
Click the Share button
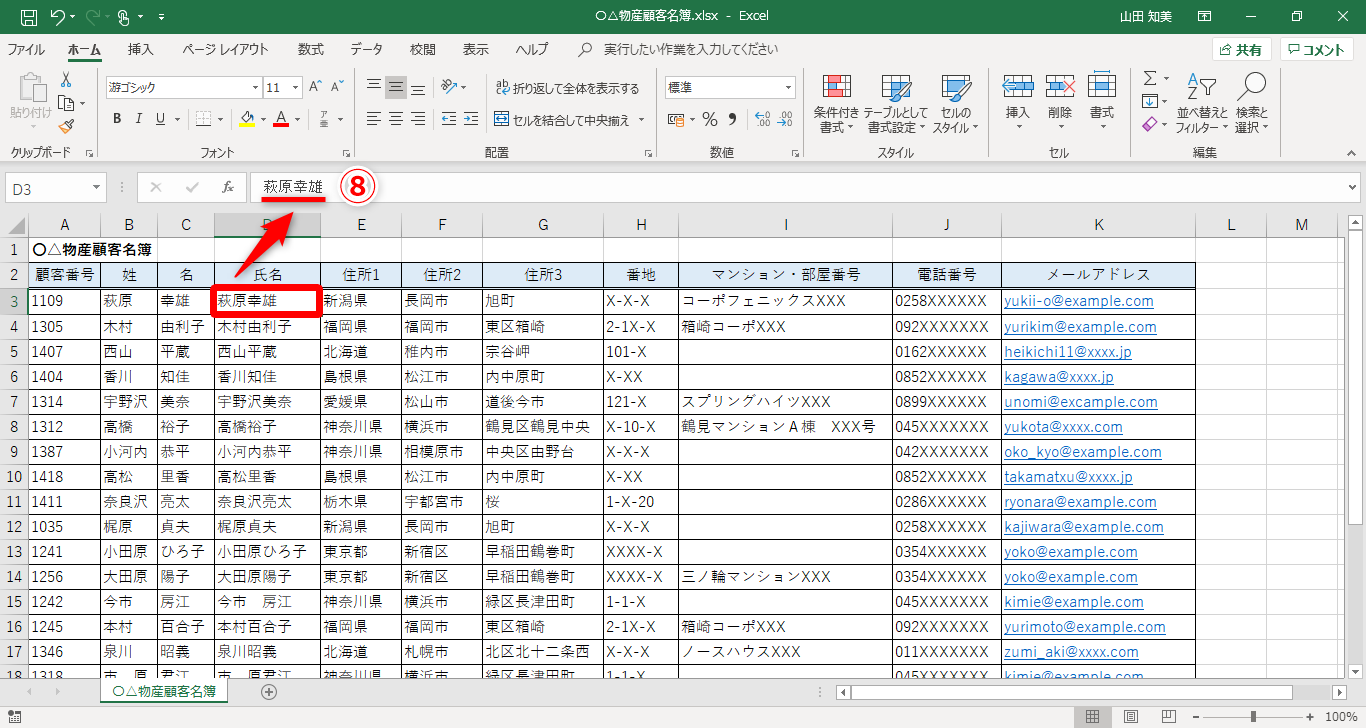tap(1242, 49)
